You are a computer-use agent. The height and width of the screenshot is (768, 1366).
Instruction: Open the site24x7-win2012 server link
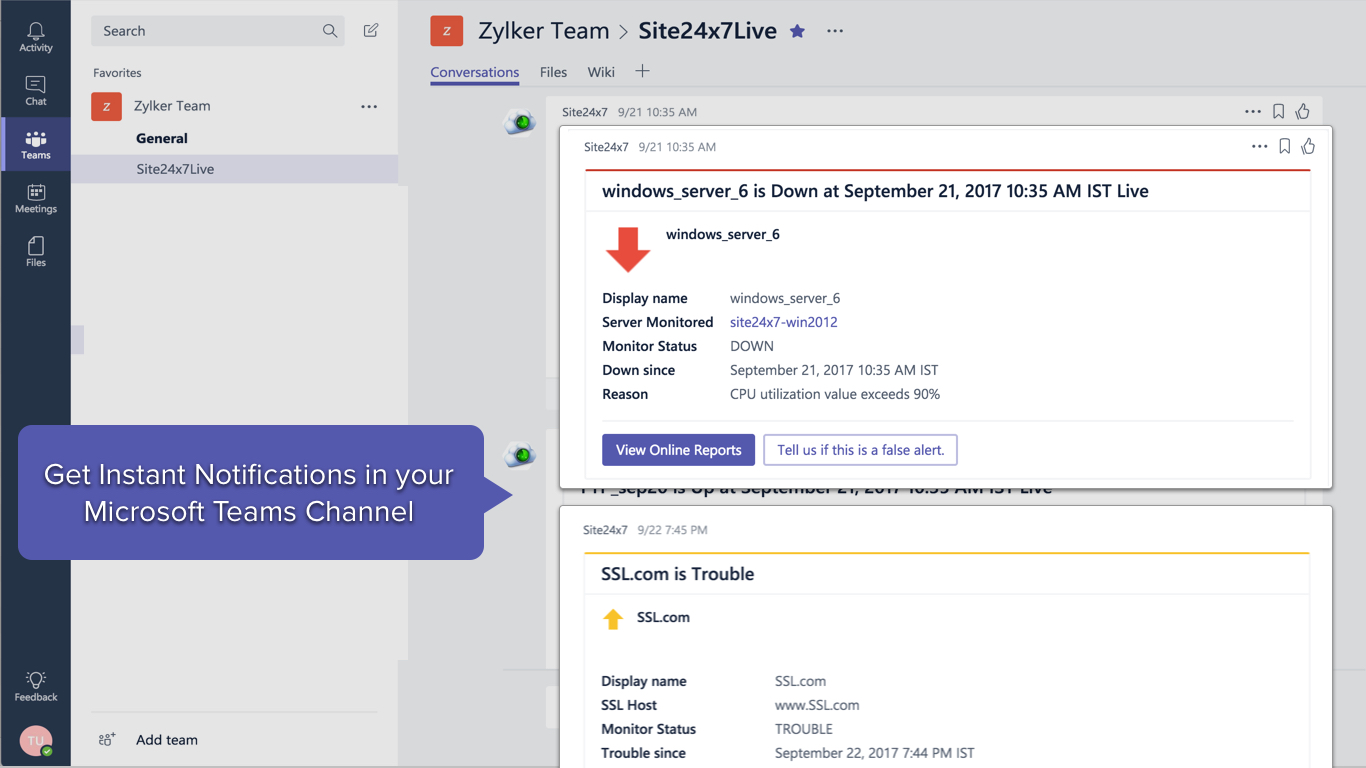tap(784, 322)
